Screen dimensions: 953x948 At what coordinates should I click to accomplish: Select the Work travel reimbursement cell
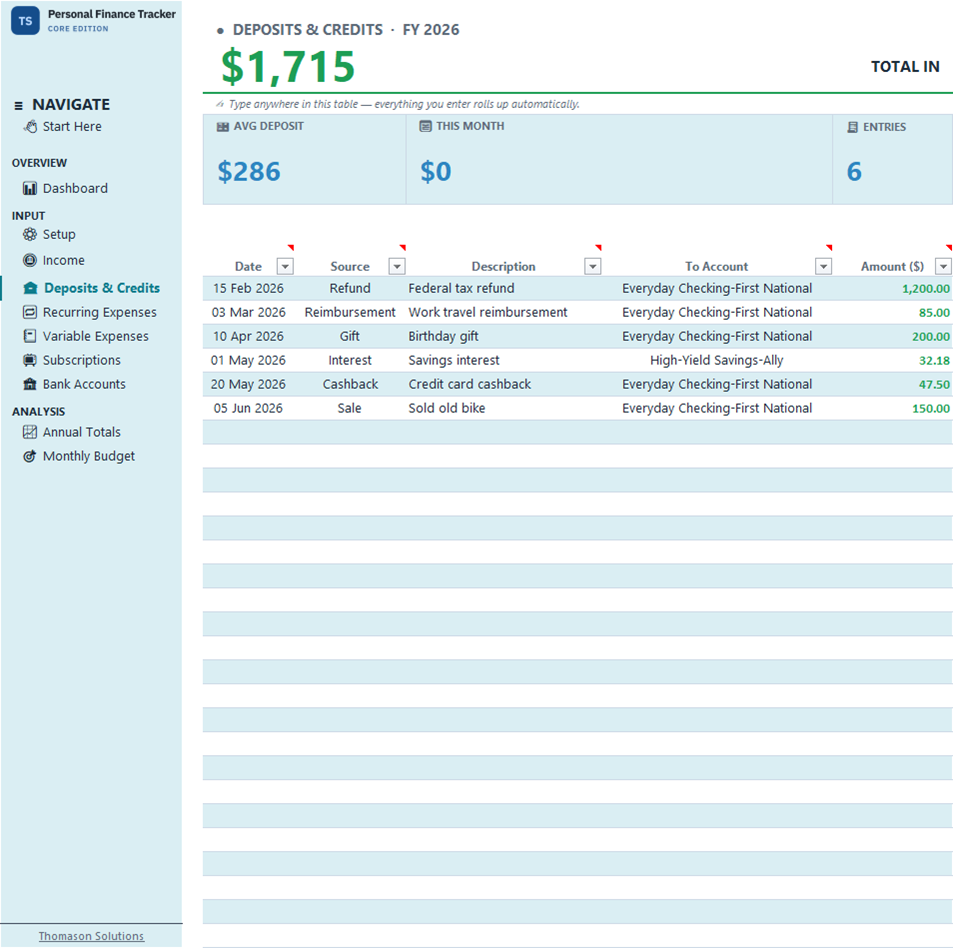click(504, 312)
